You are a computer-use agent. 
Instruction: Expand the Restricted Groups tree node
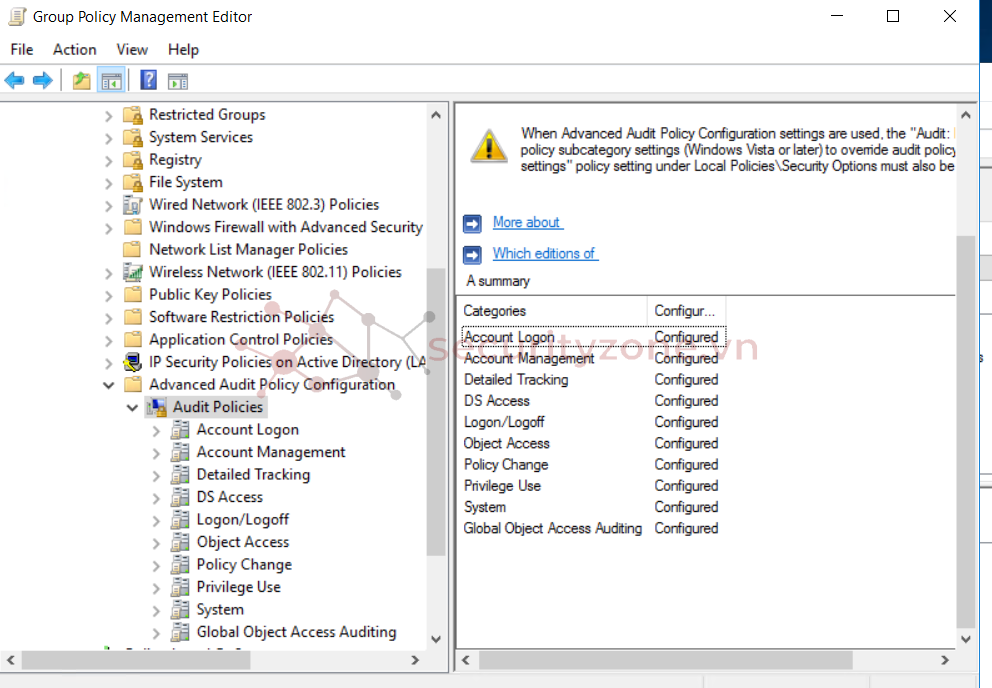tap(109, 115)
